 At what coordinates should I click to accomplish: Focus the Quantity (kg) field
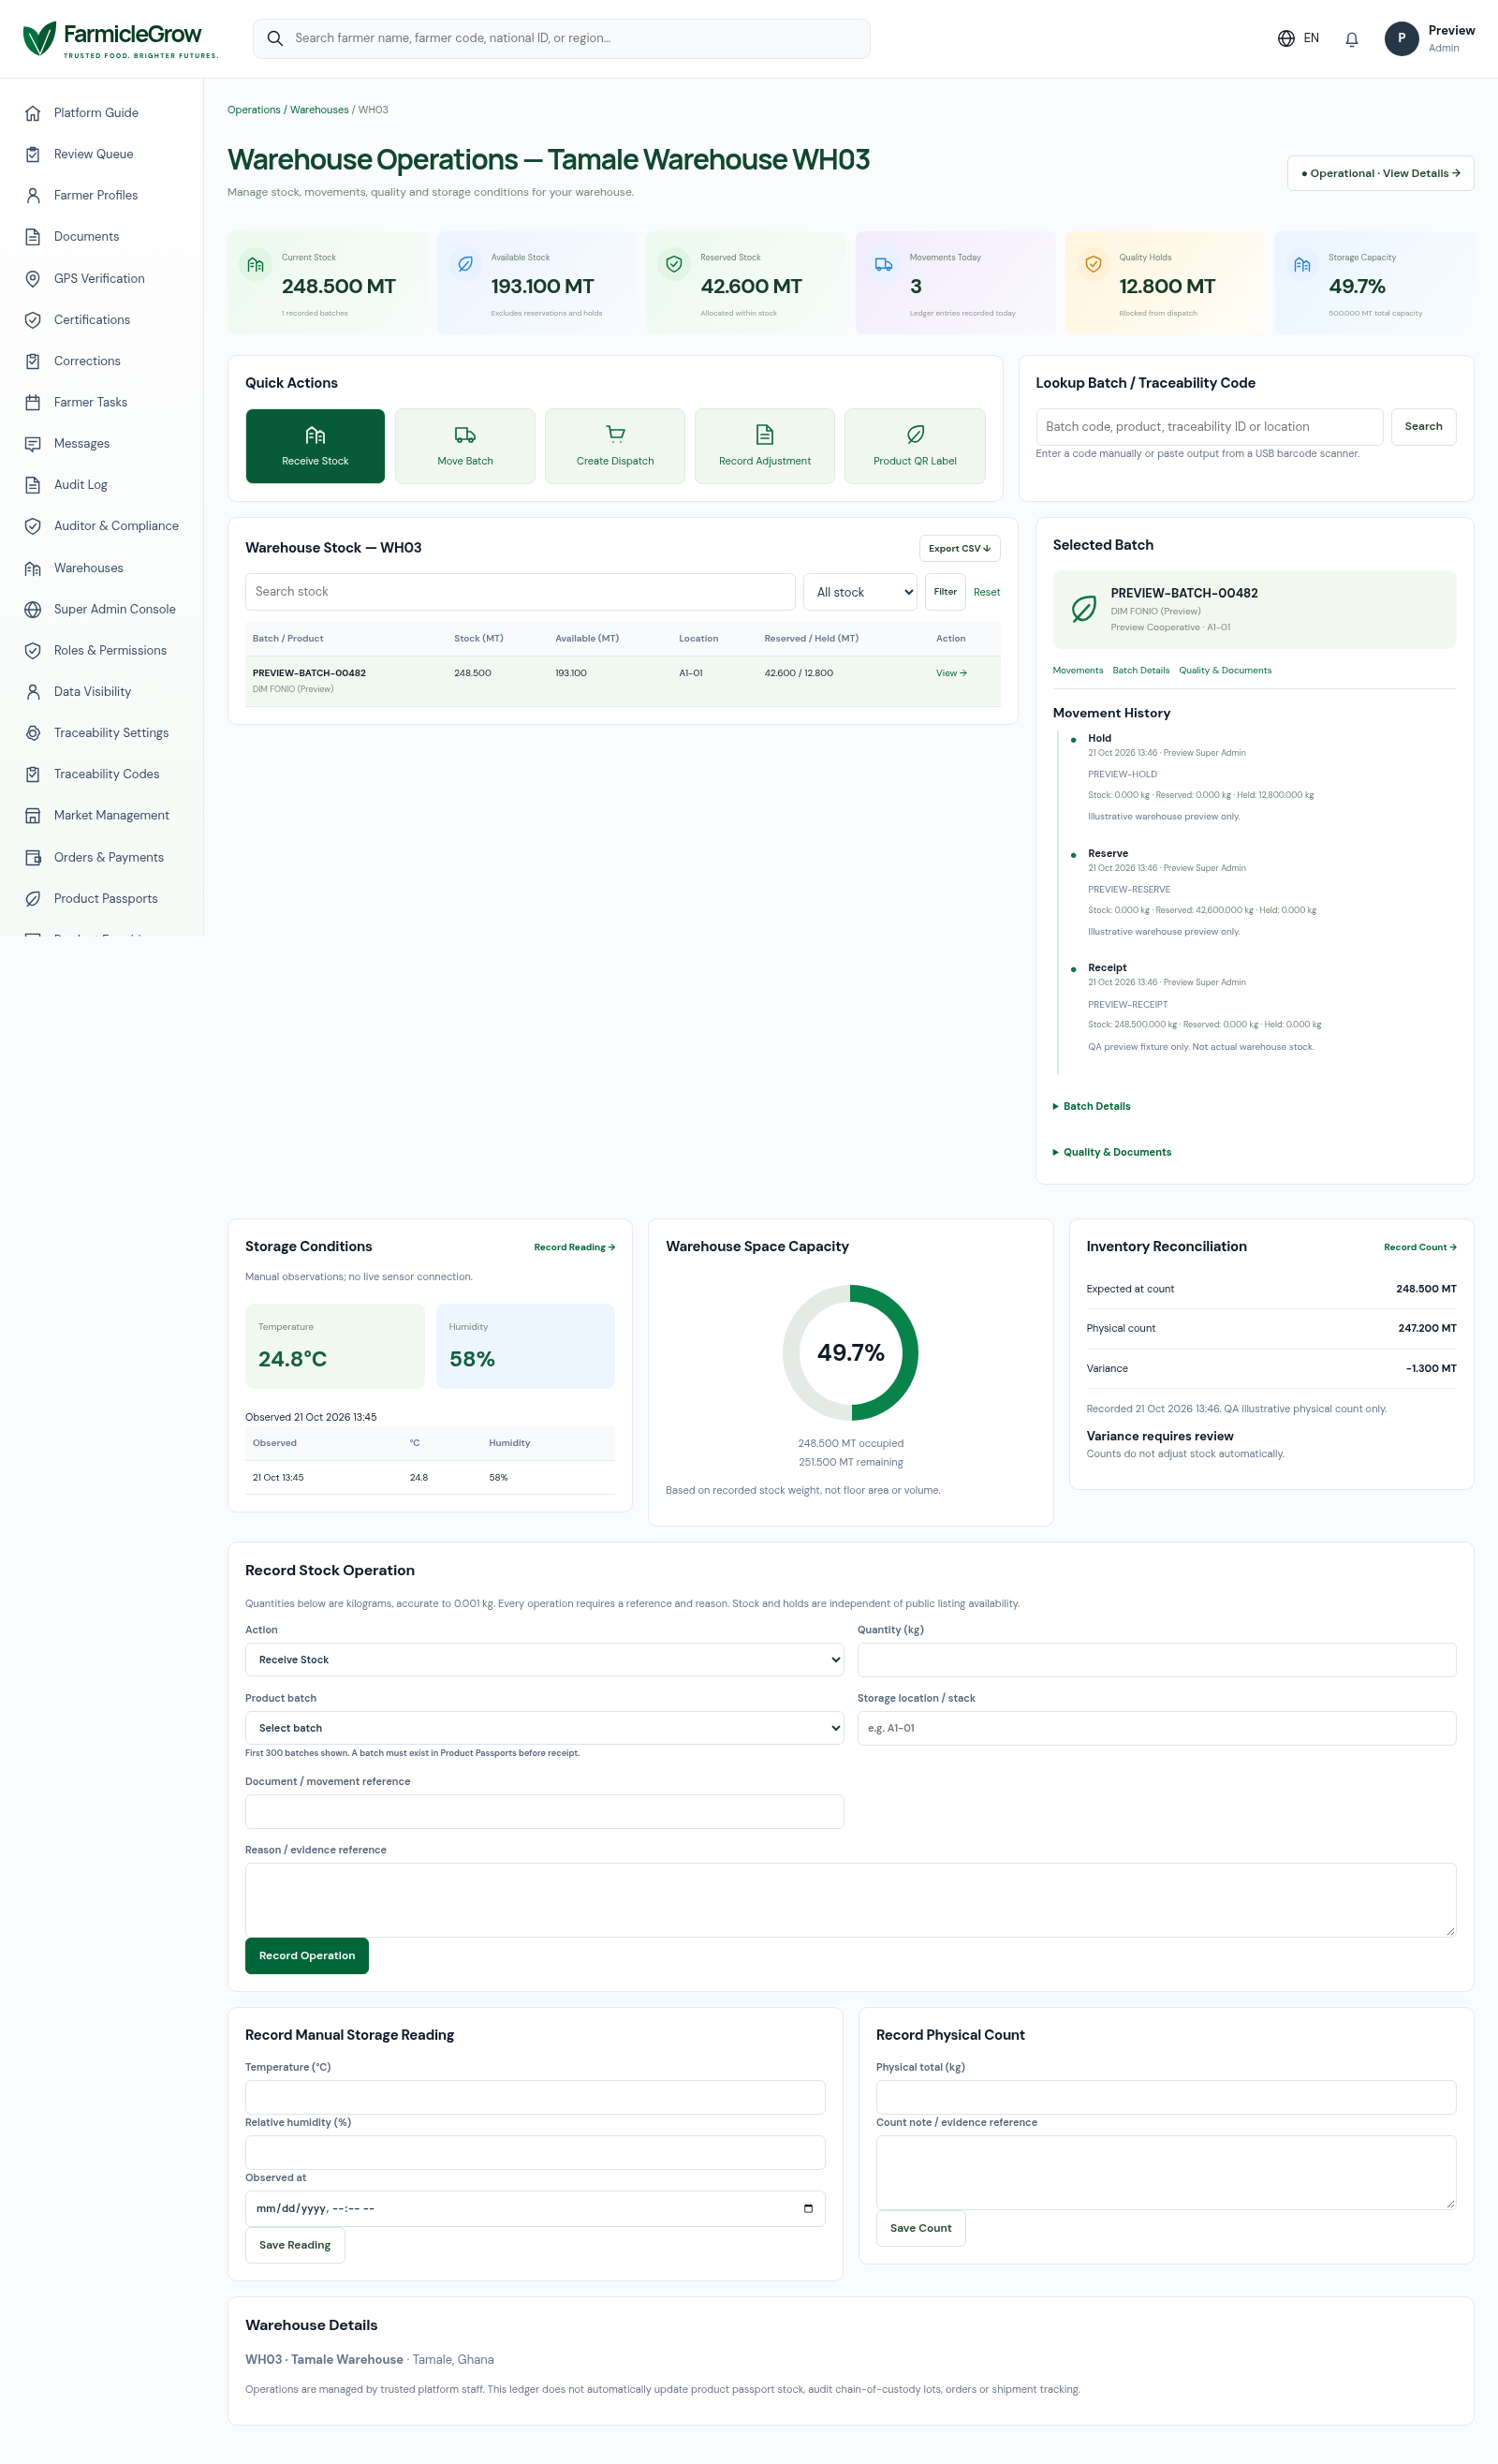pos(1156,1660)
